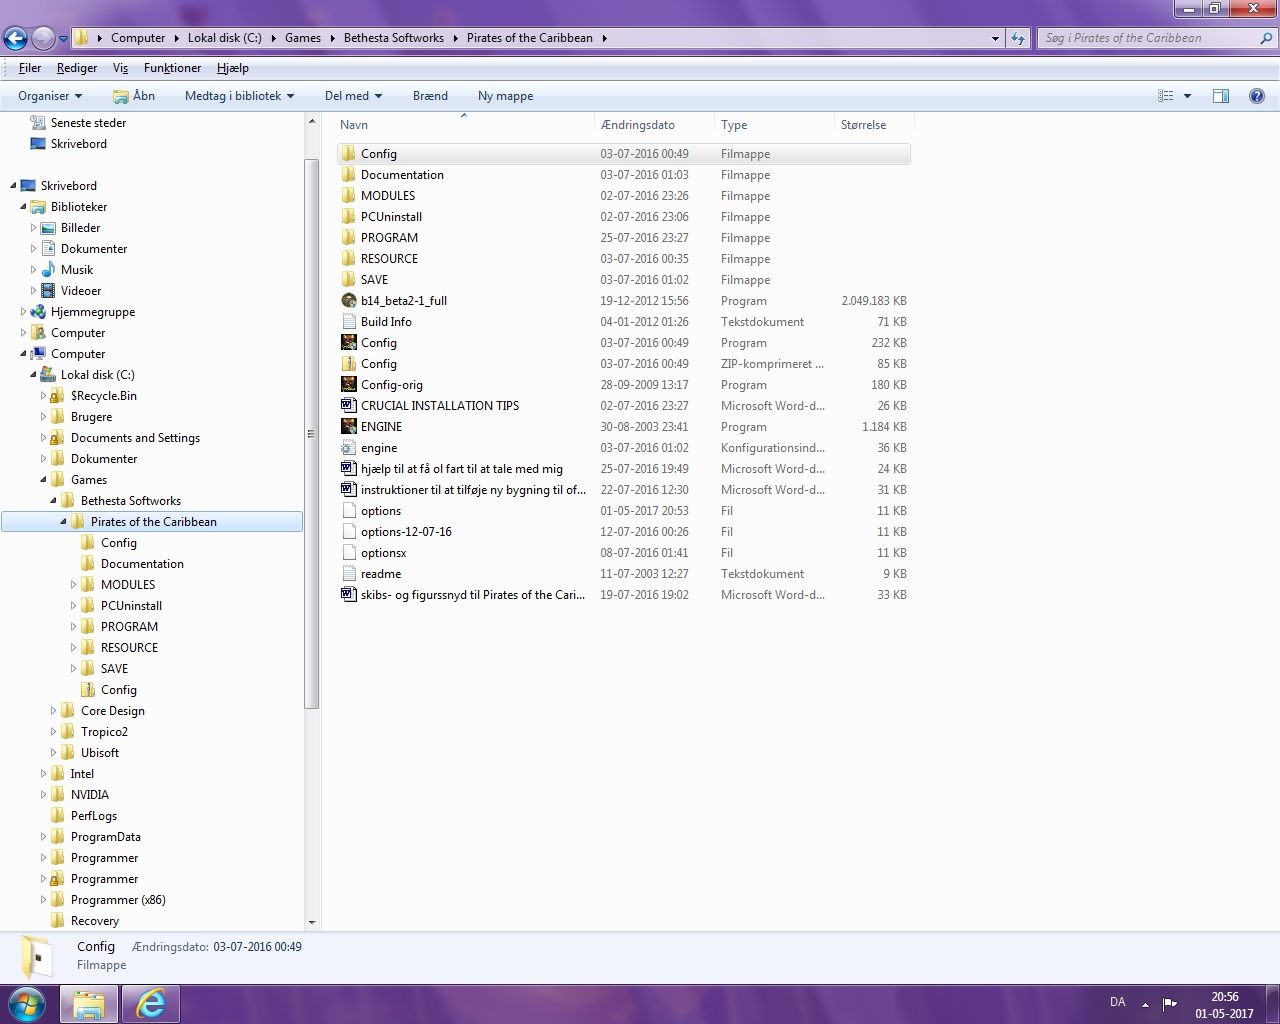The image size is (1280, 1024).
Task: Click the Åbn toolbar button
Action: coord(134,96)
